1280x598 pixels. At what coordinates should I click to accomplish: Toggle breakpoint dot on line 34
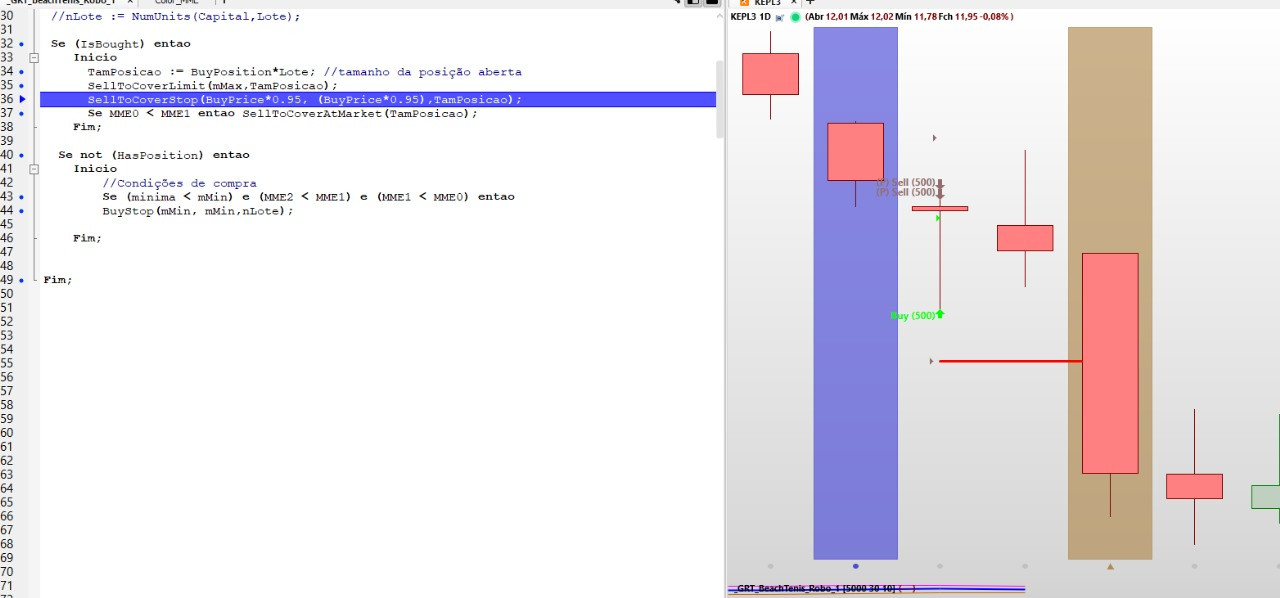click(21, 72)
